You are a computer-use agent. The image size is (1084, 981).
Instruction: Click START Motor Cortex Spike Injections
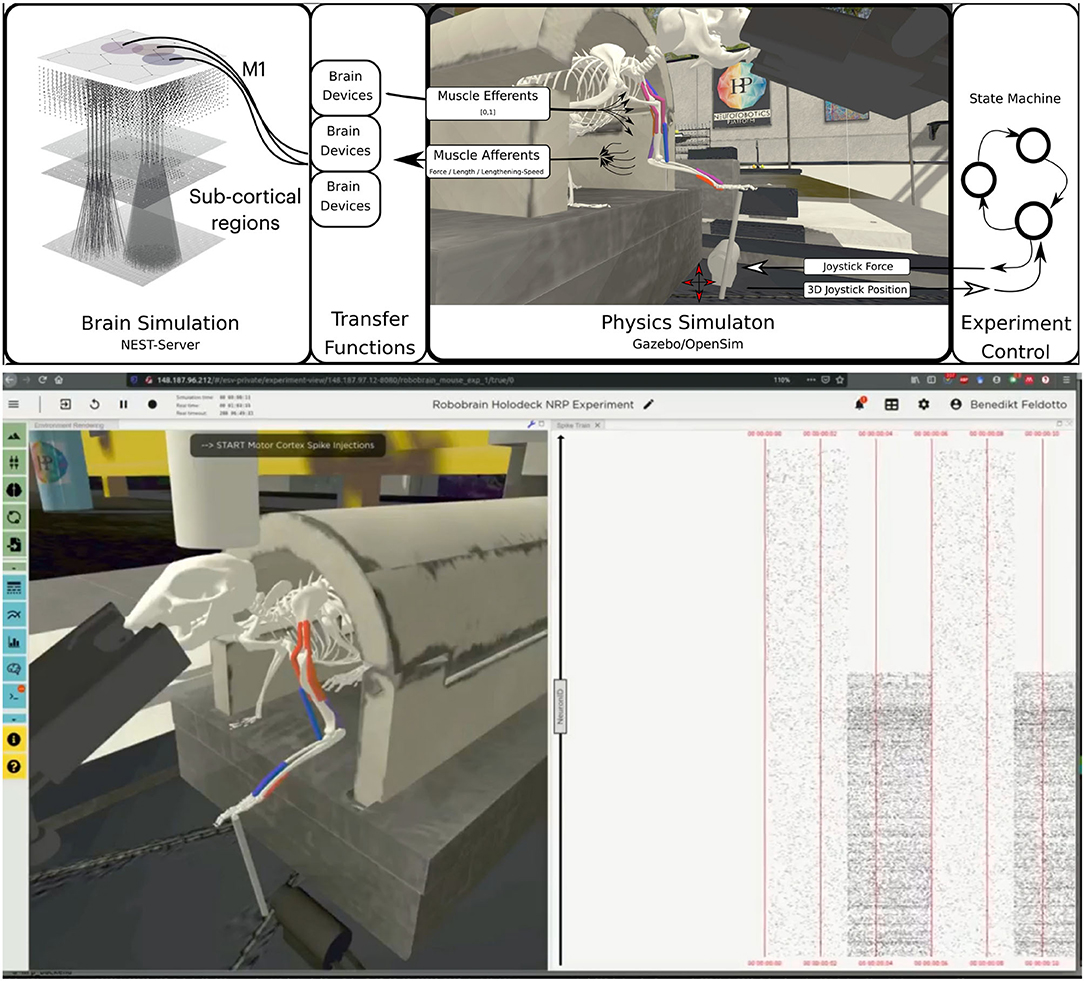point(288,445)
